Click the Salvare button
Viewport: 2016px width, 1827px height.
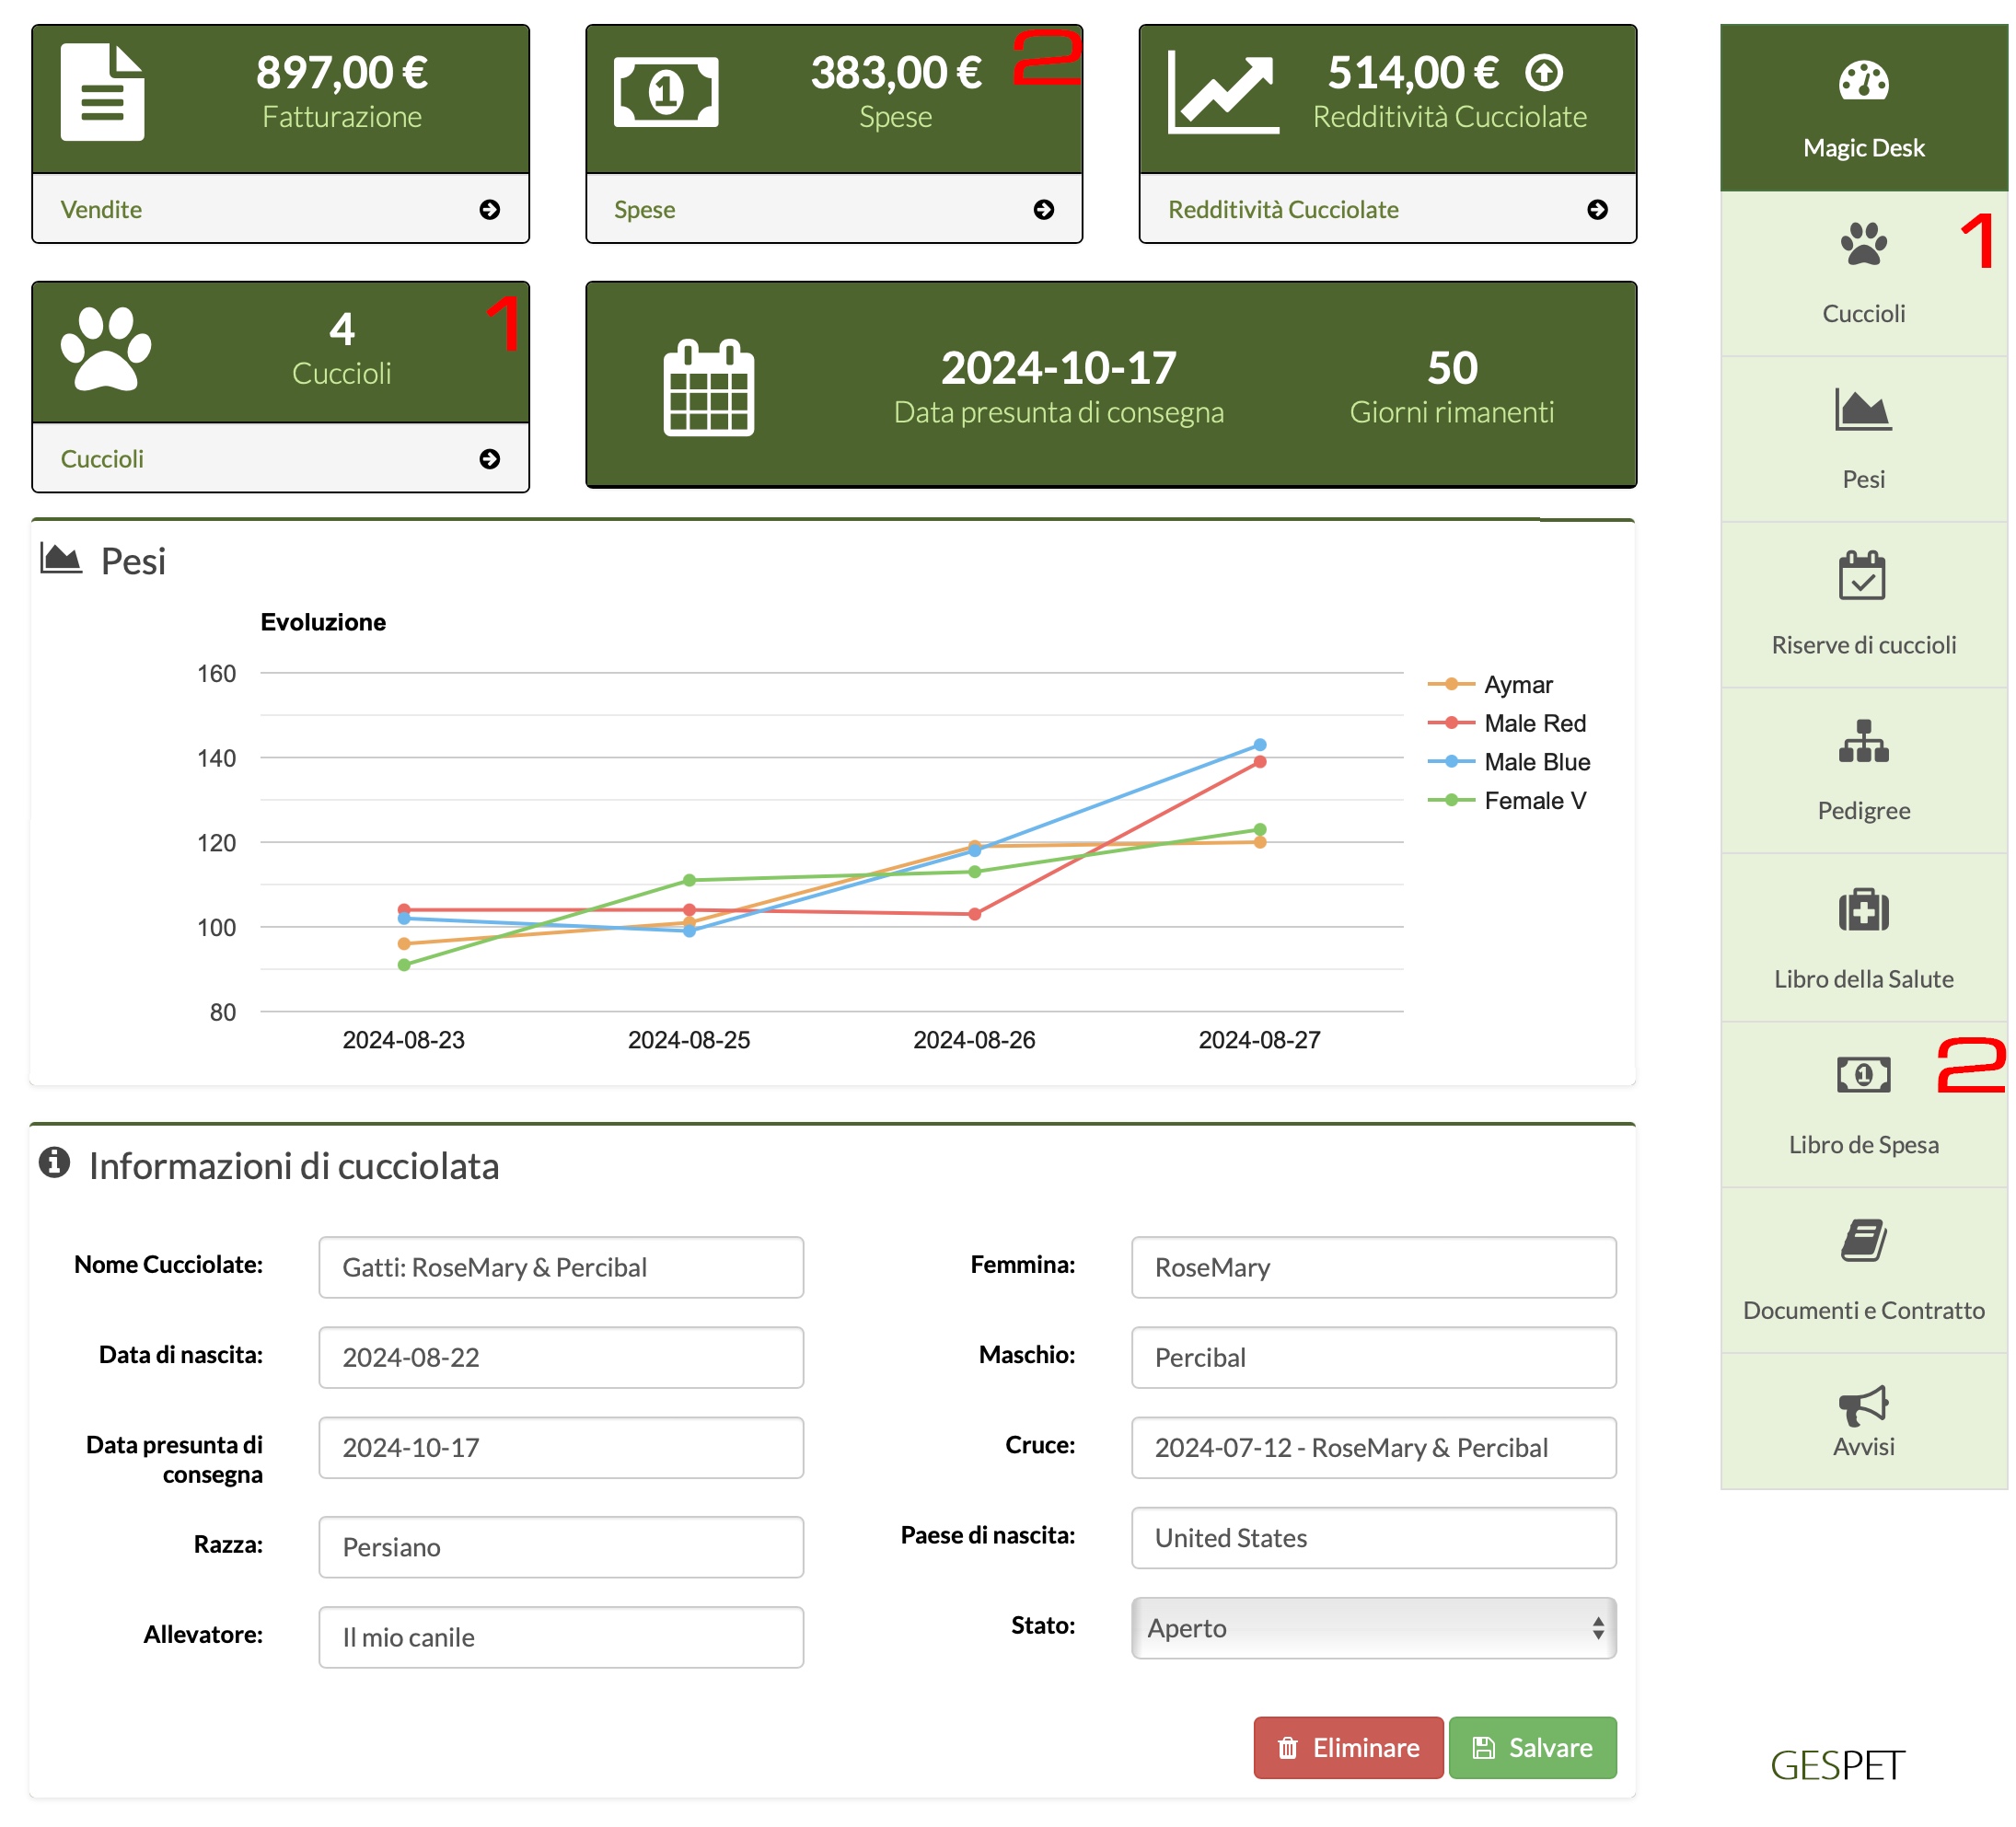coord(1532,1748)
